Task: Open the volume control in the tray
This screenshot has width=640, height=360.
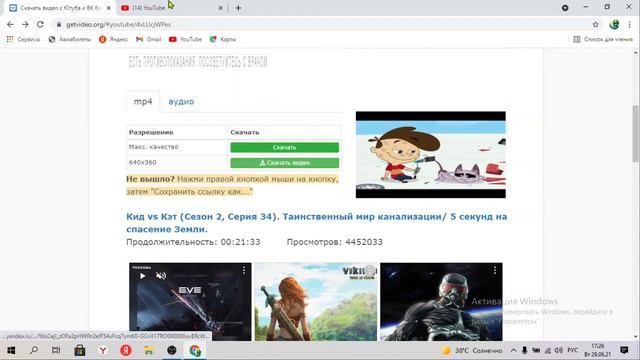Action: click(559, 351)
